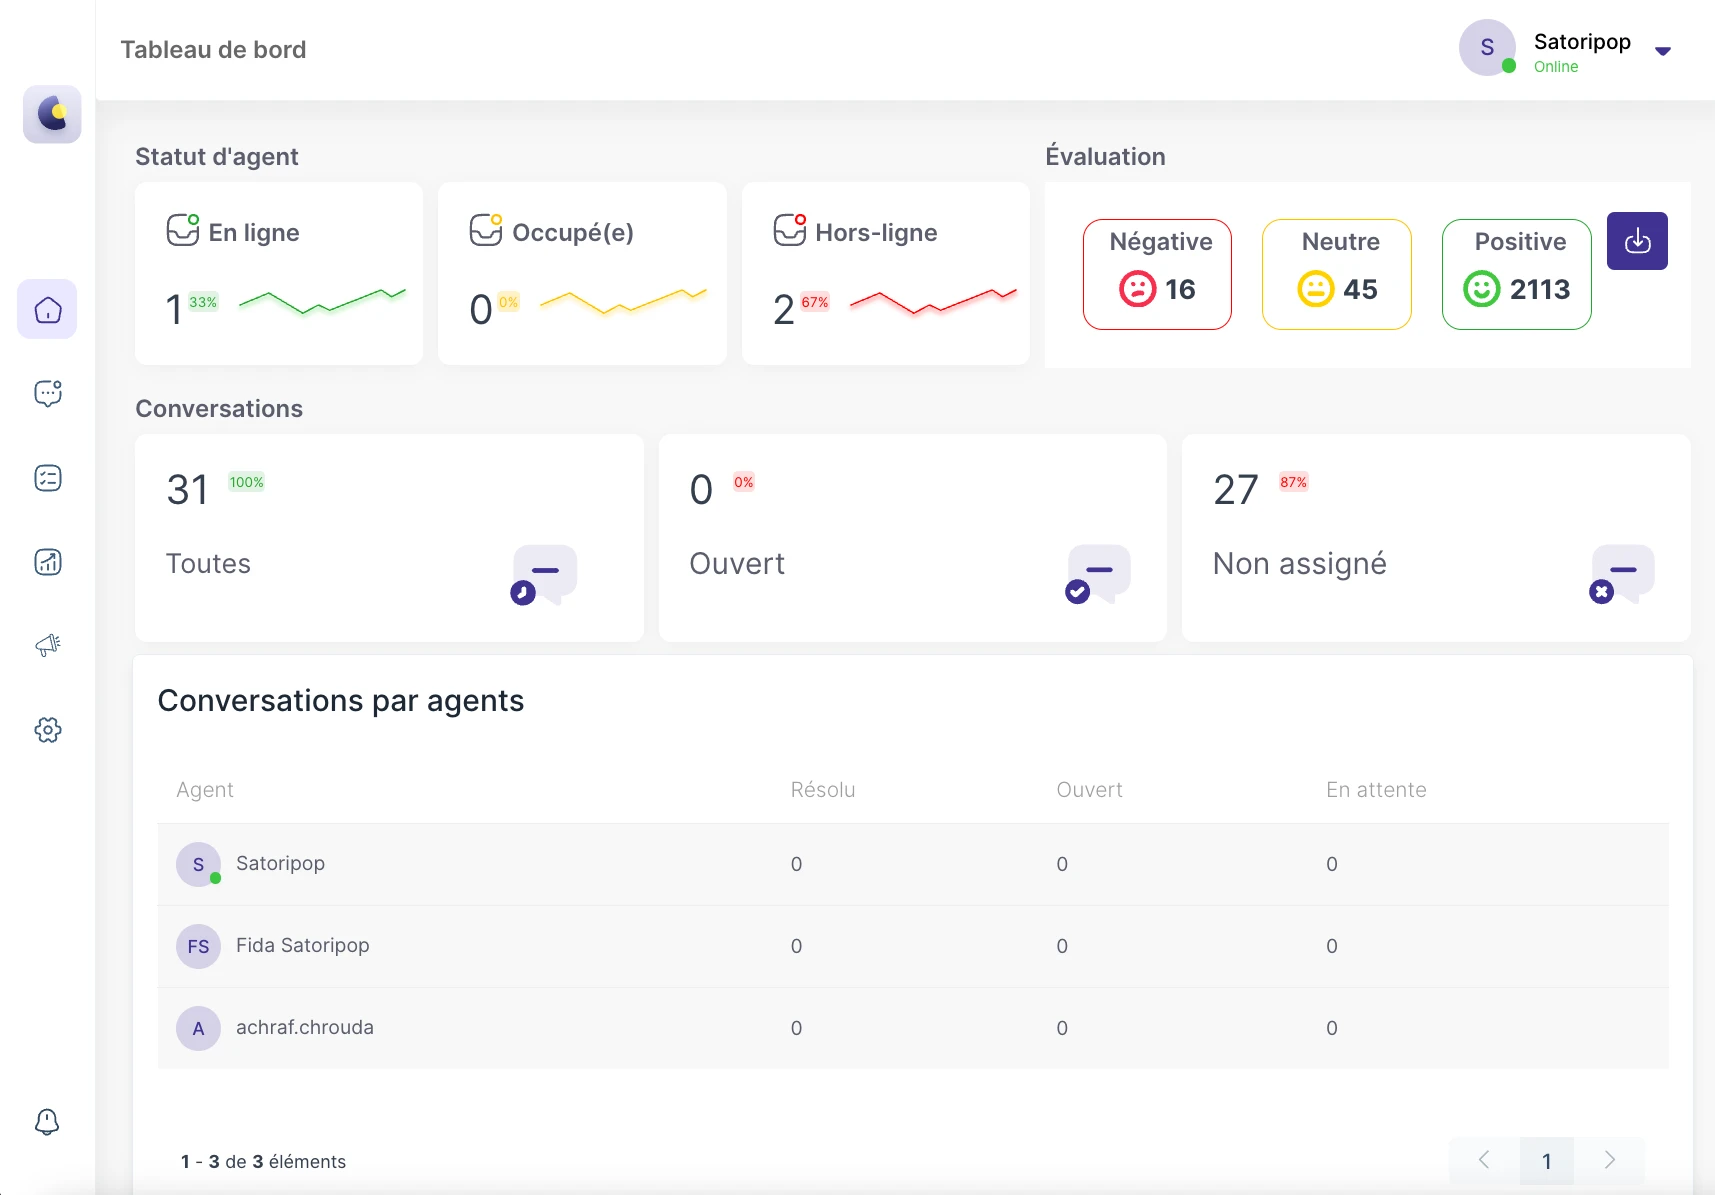Click the app logo in sidebar
1715x1195 pixels.
(52, 114)
